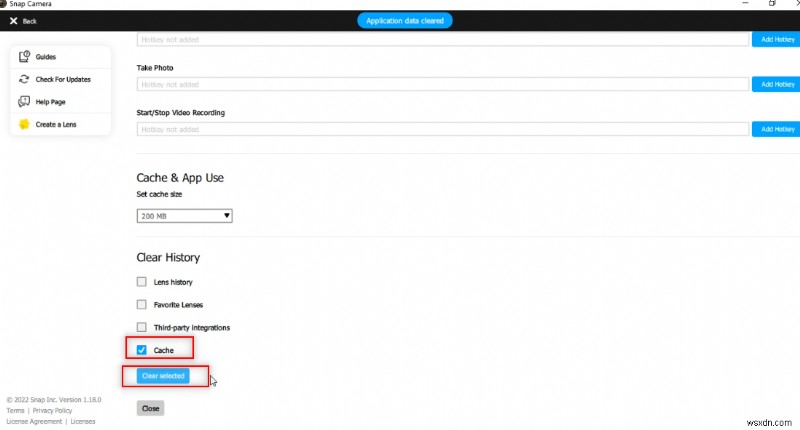
Task: Open the Licenses link
Action: pos(83,421)
